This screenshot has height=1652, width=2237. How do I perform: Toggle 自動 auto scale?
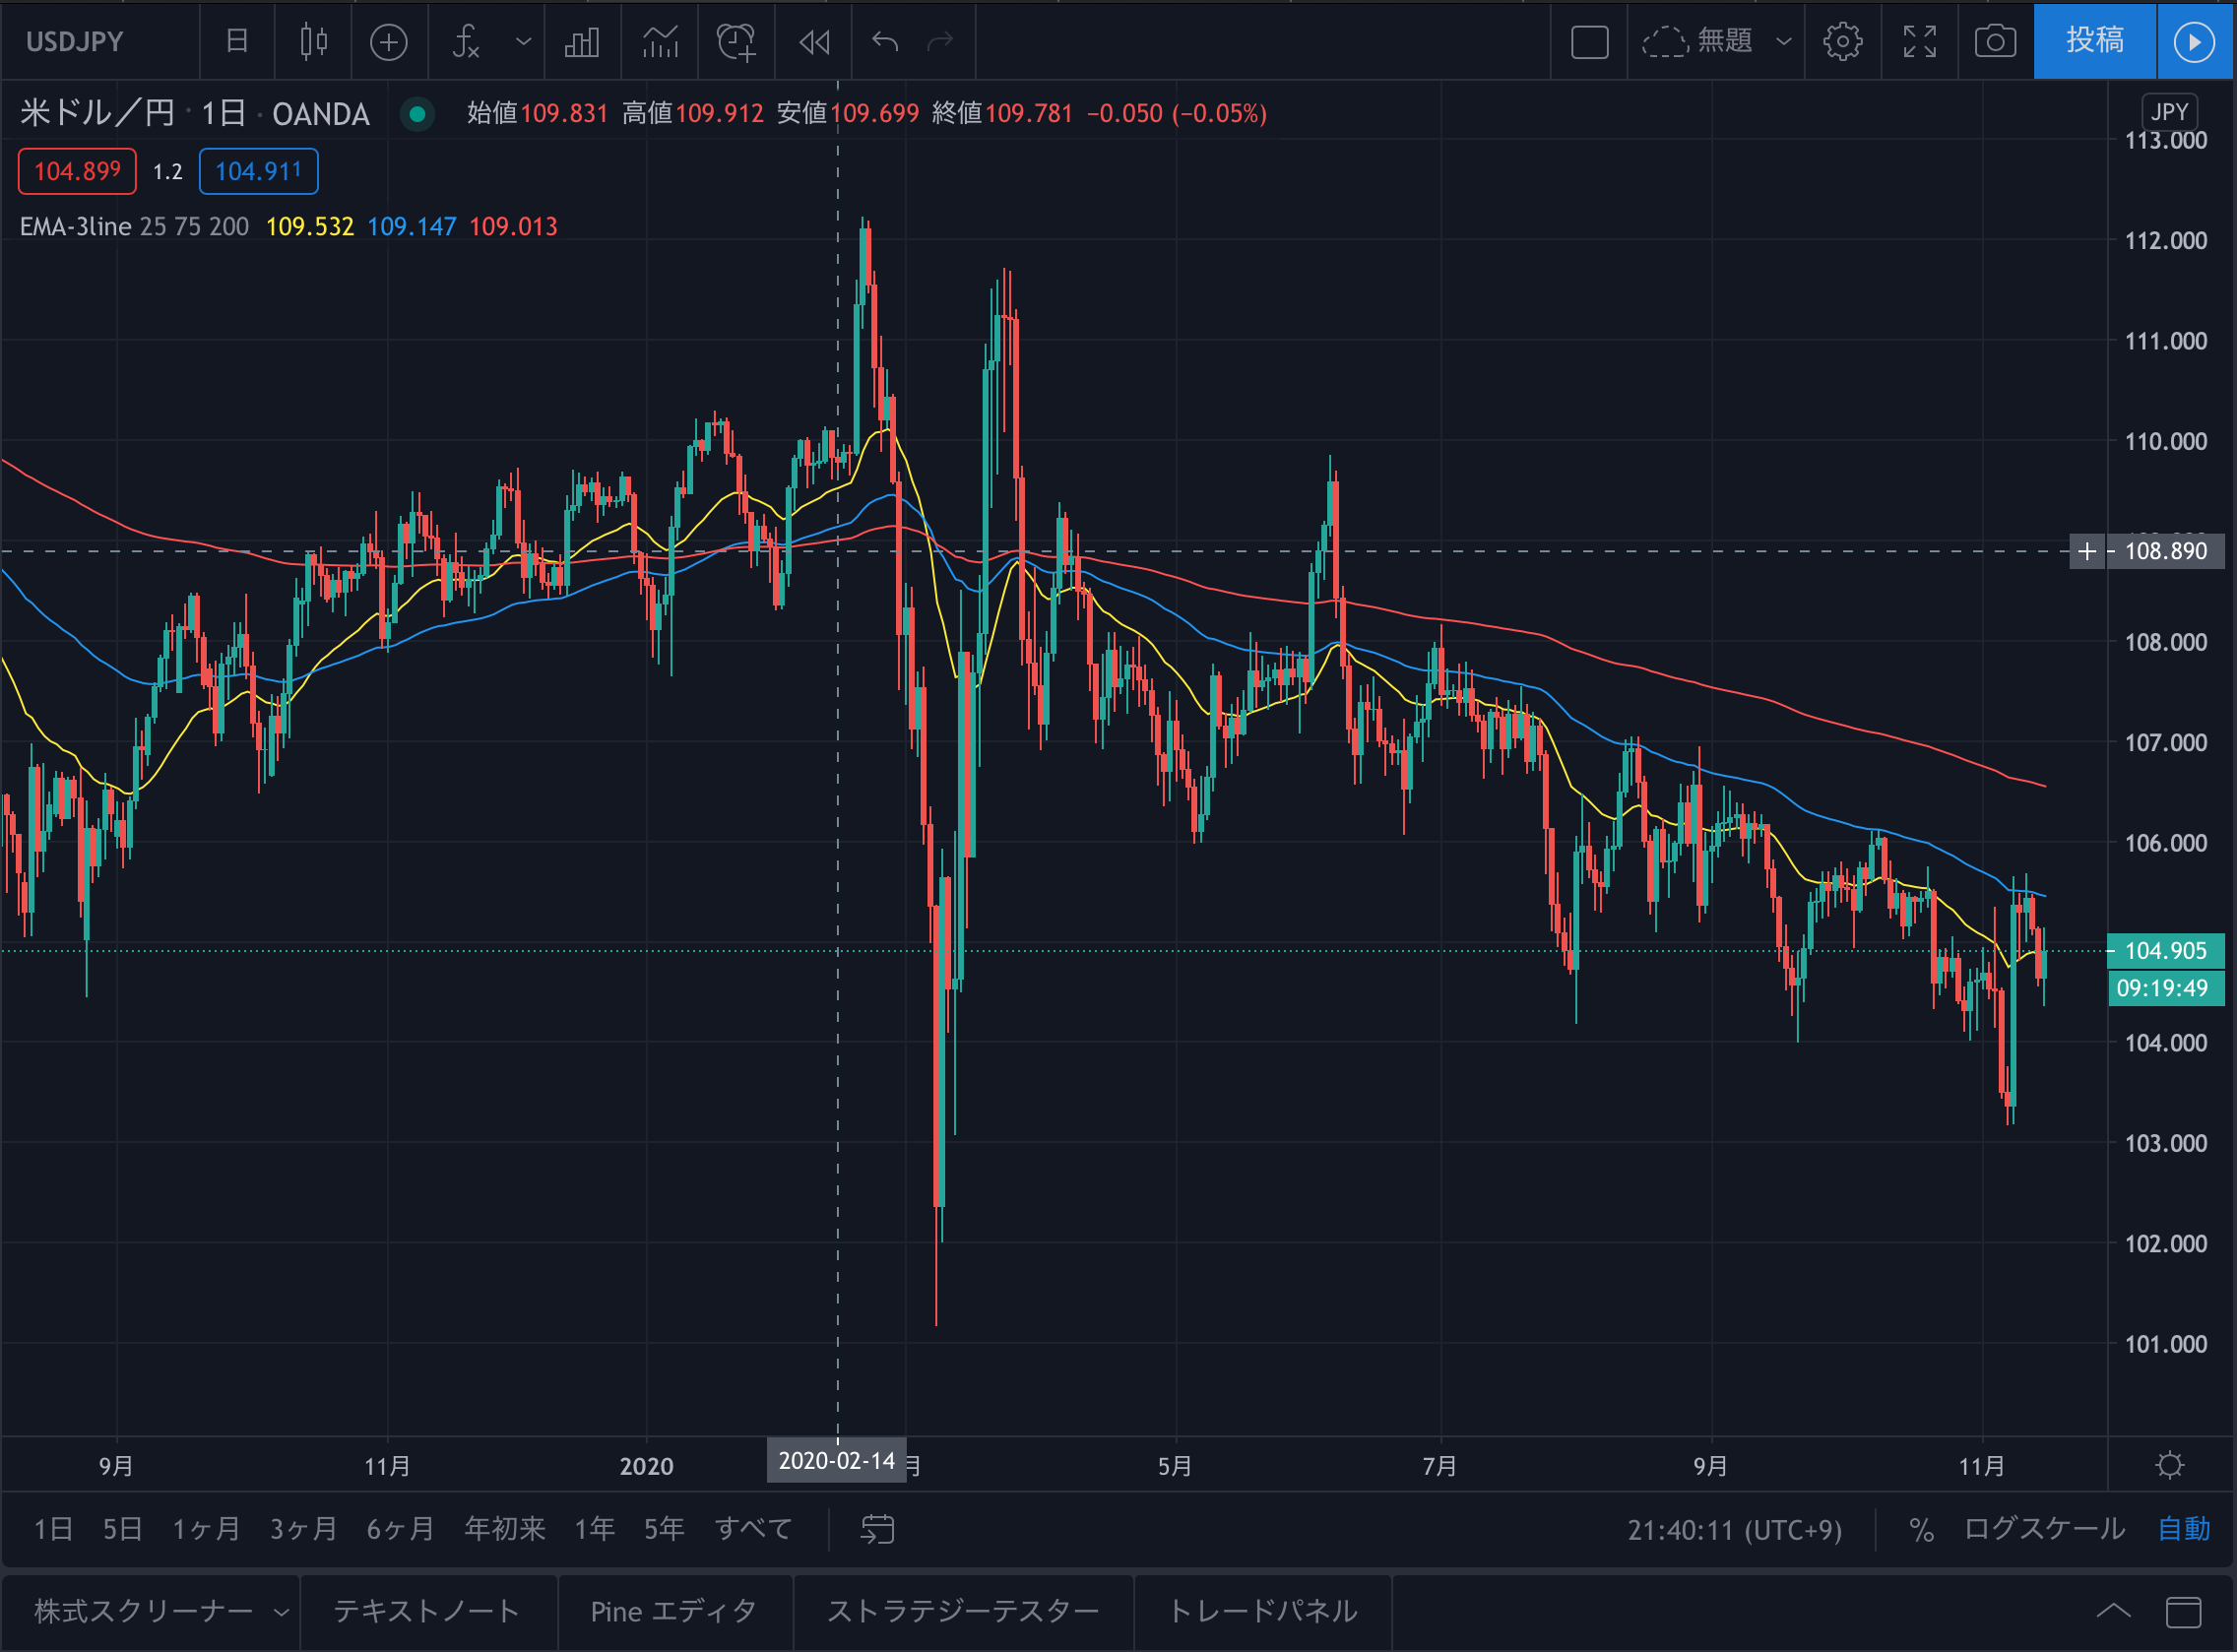pyautogui.click(x=2184, y=1529)
